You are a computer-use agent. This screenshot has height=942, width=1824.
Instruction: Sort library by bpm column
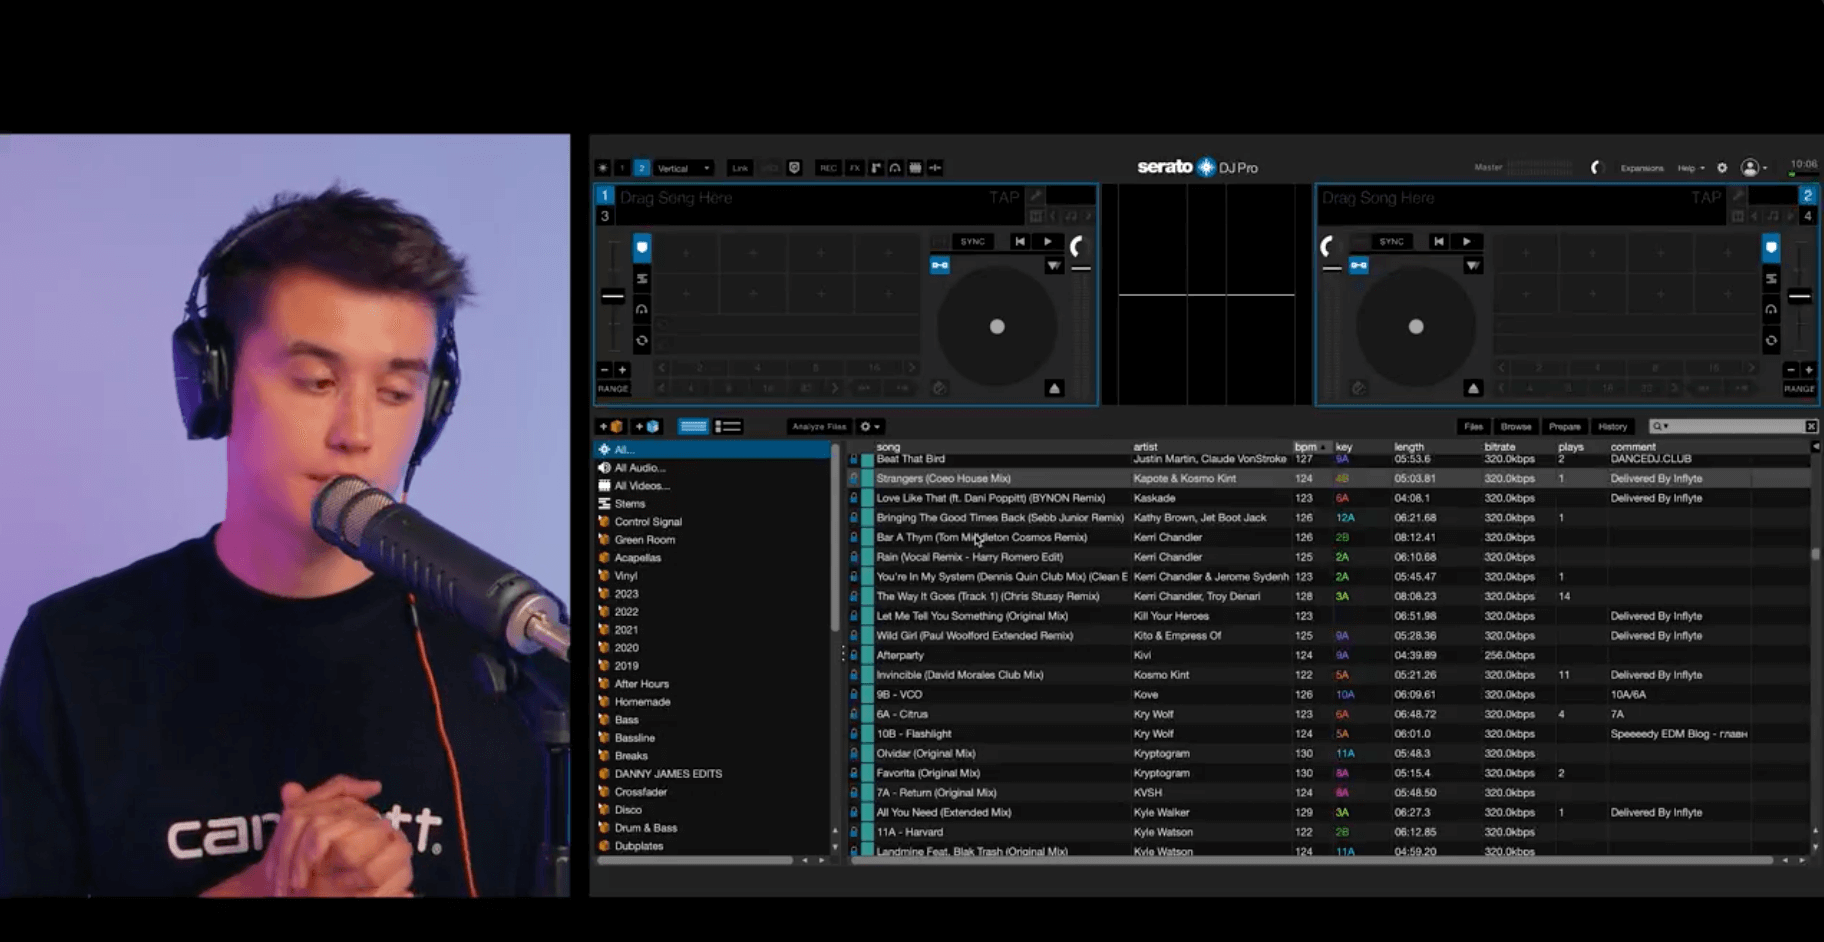point(1305,447)
